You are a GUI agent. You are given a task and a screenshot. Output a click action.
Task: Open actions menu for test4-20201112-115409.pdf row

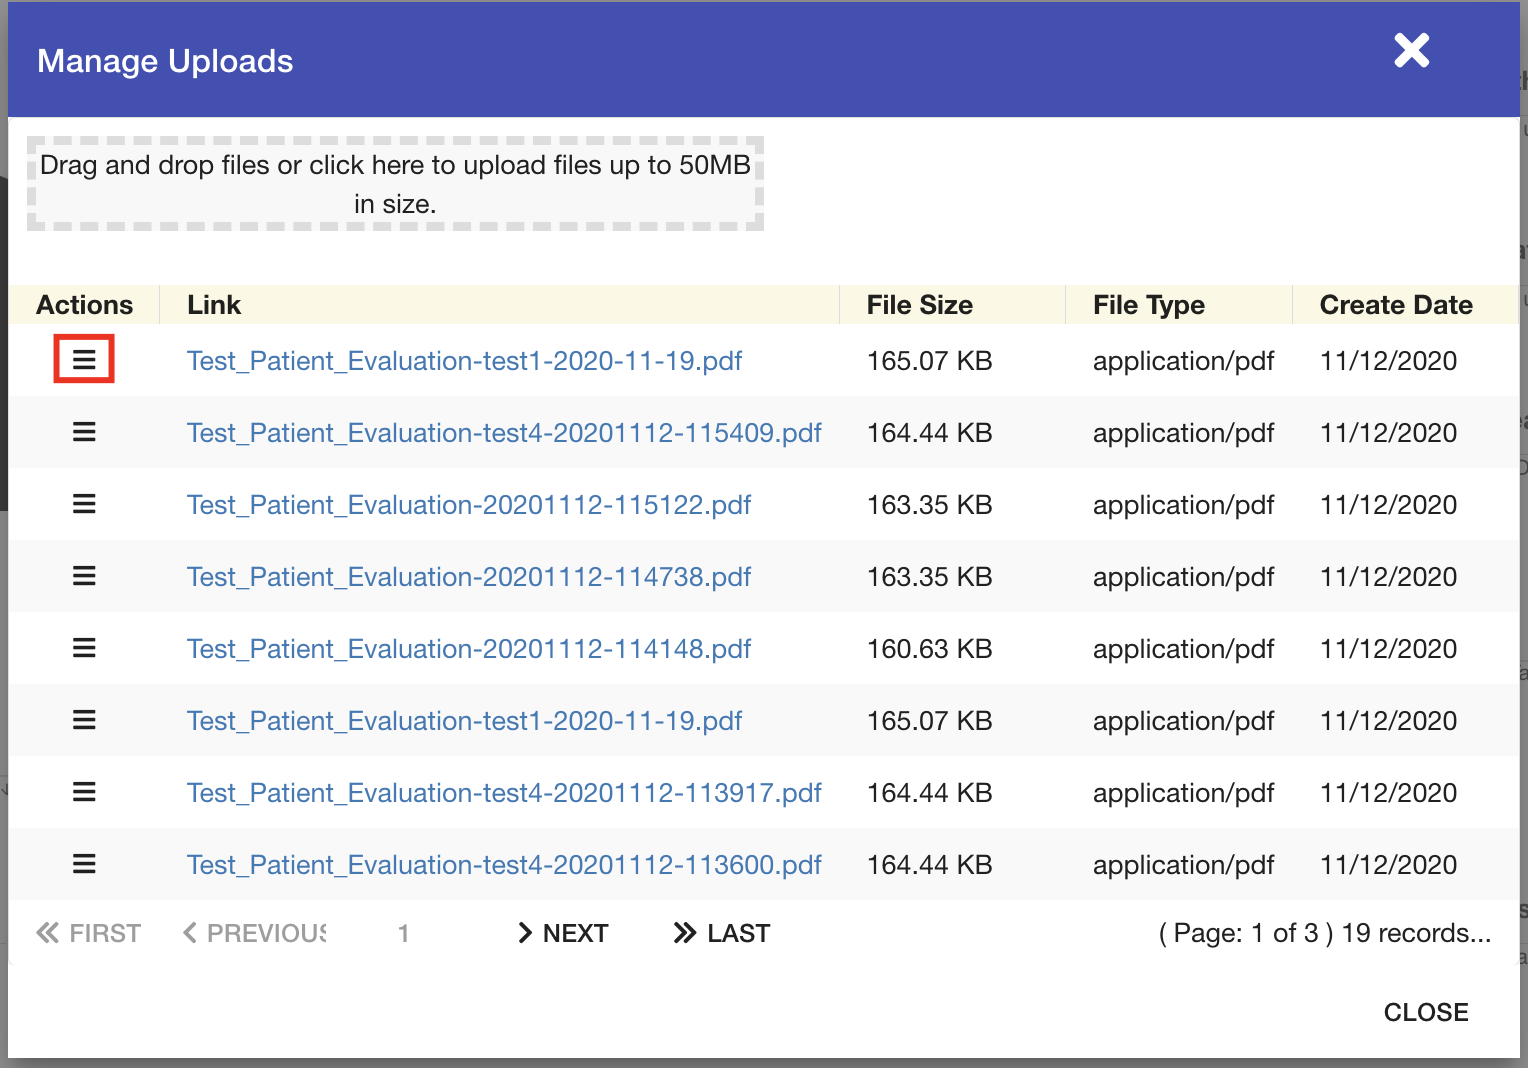84,432
